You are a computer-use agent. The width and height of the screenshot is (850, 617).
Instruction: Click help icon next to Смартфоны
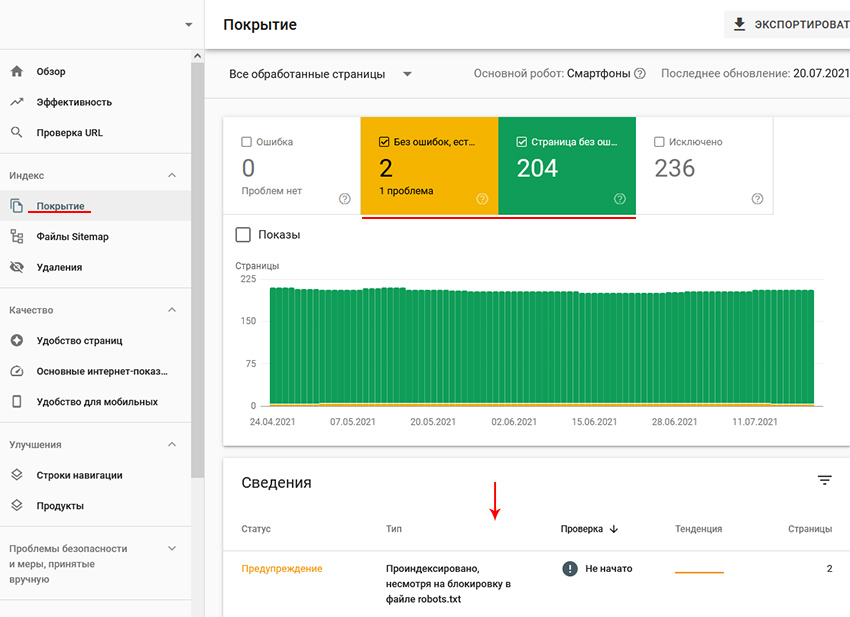640,74
